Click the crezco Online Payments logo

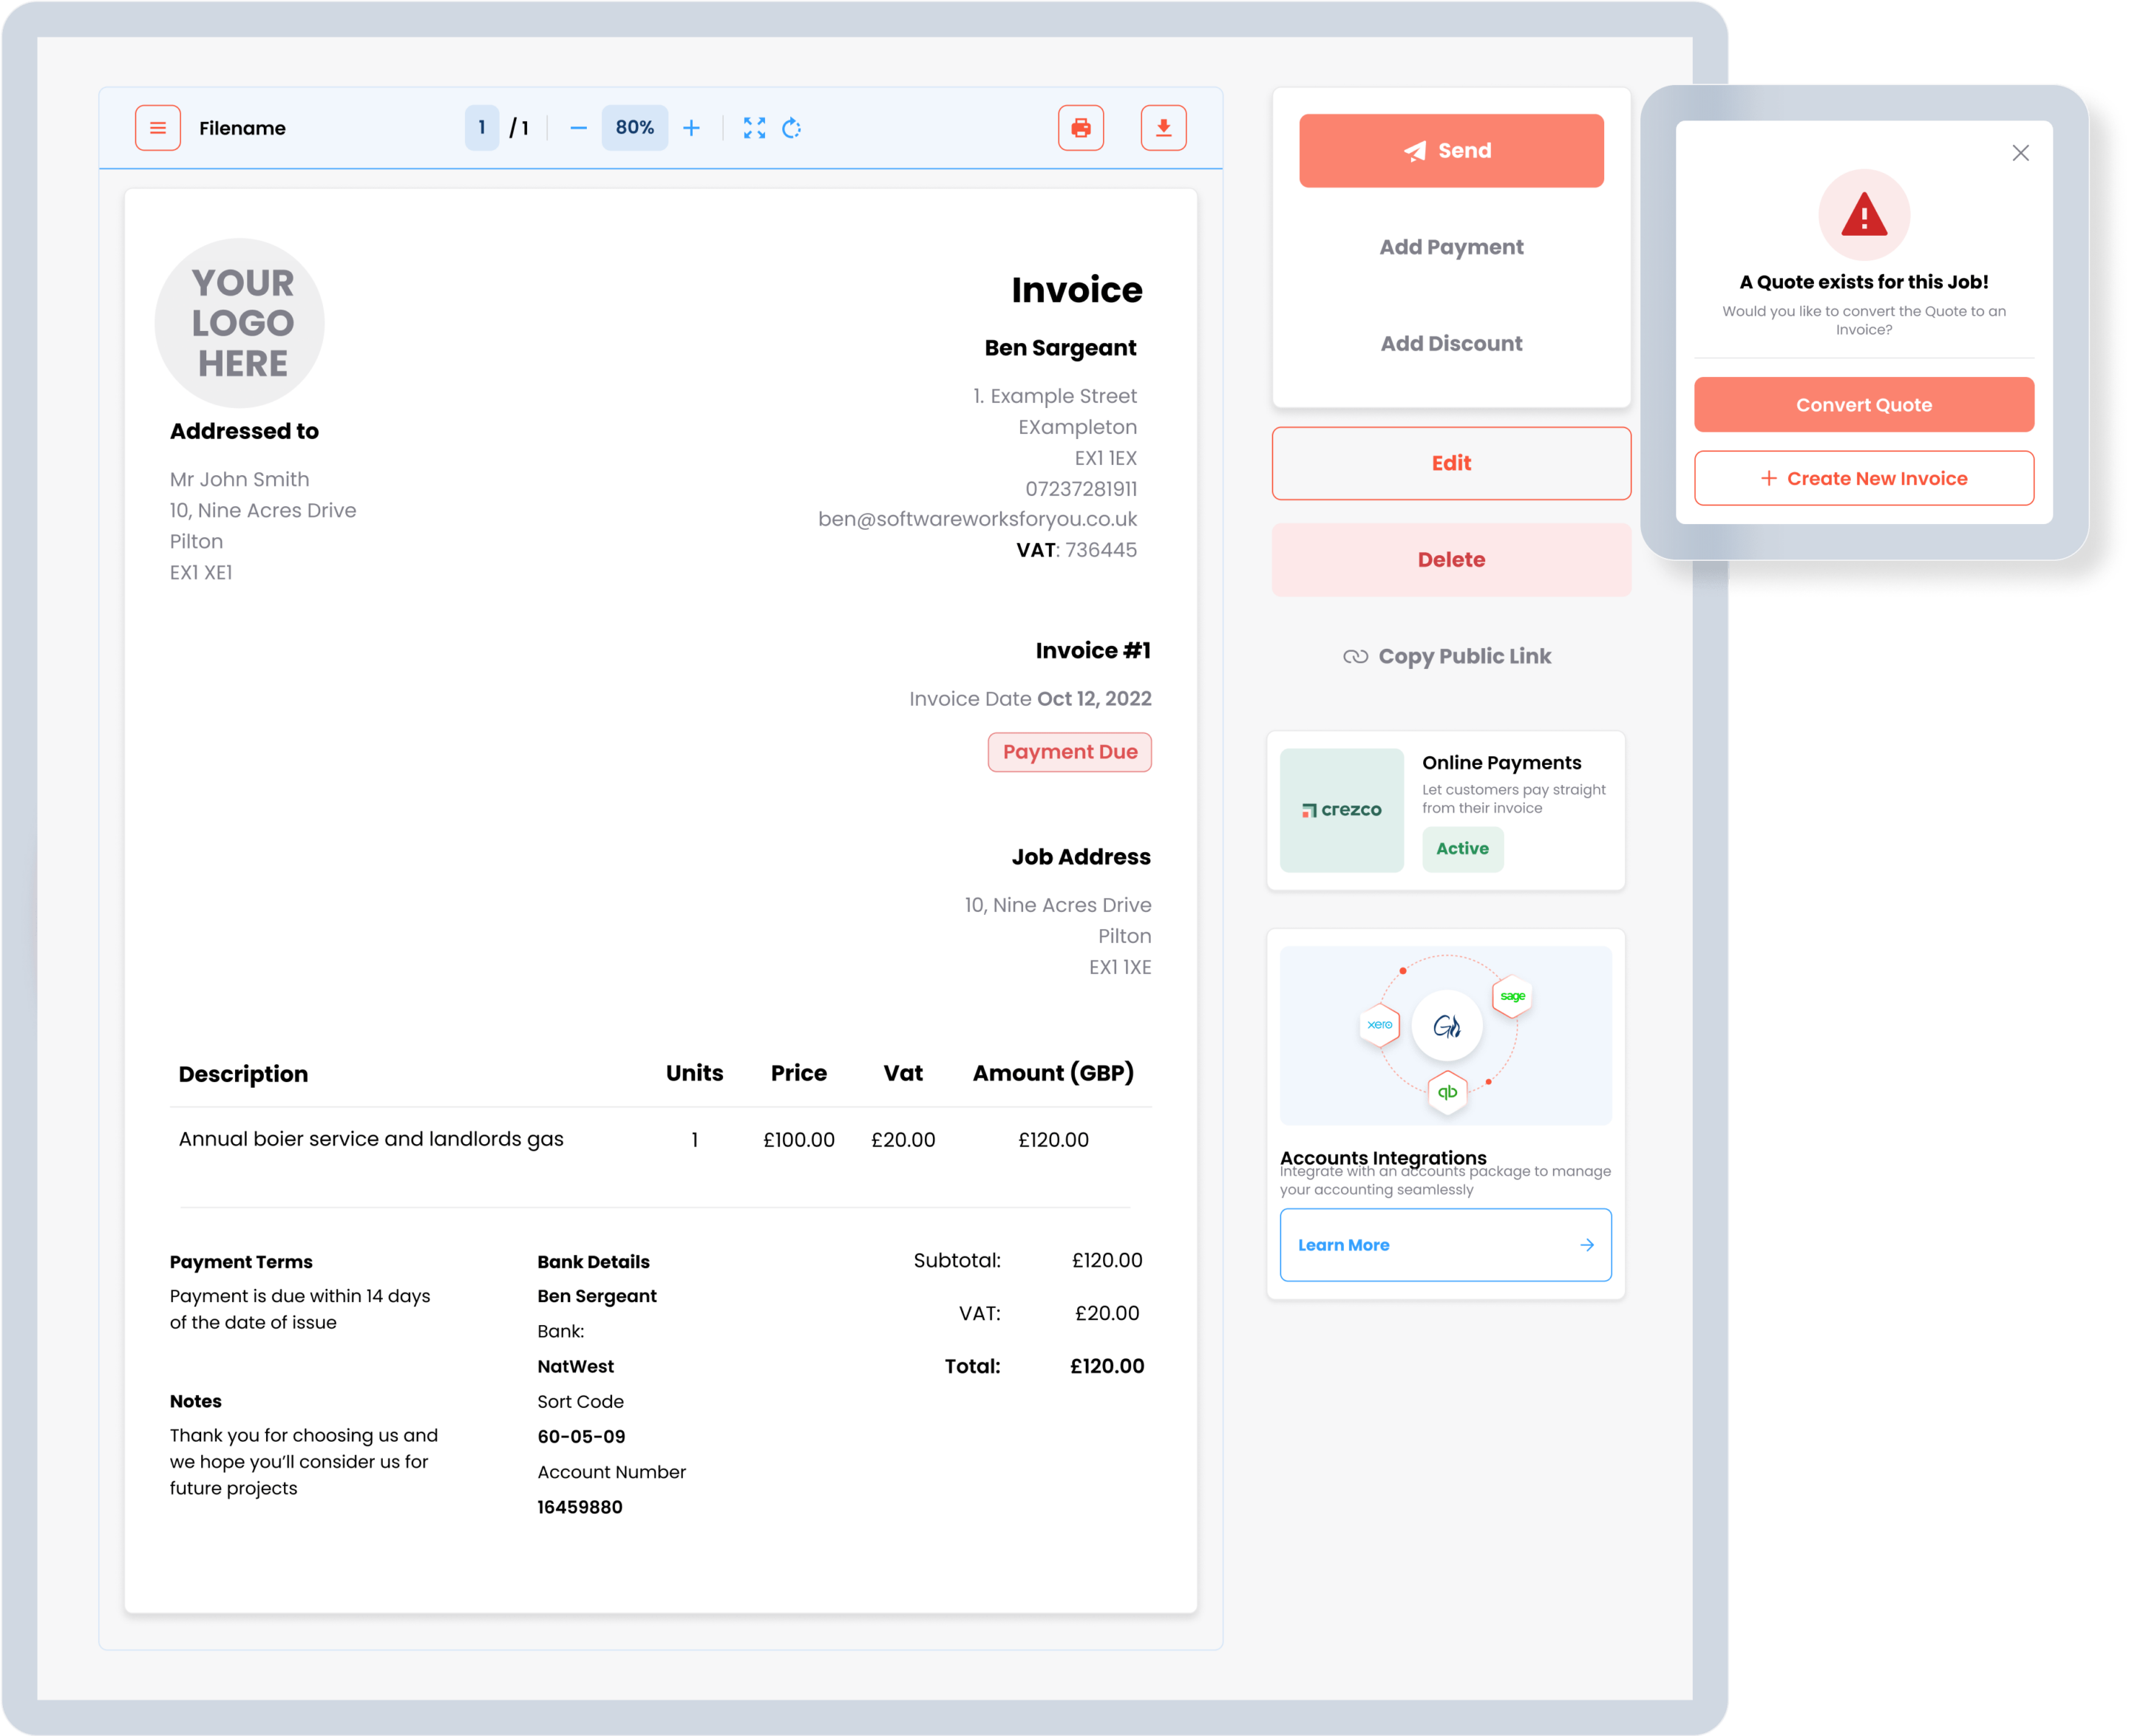(1341, 810)
